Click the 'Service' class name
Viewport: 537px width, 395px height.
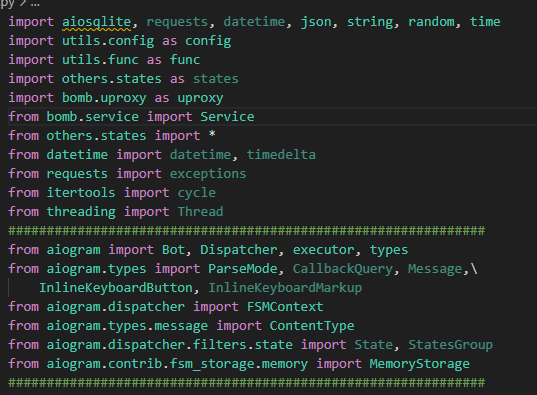pos(227,117)
